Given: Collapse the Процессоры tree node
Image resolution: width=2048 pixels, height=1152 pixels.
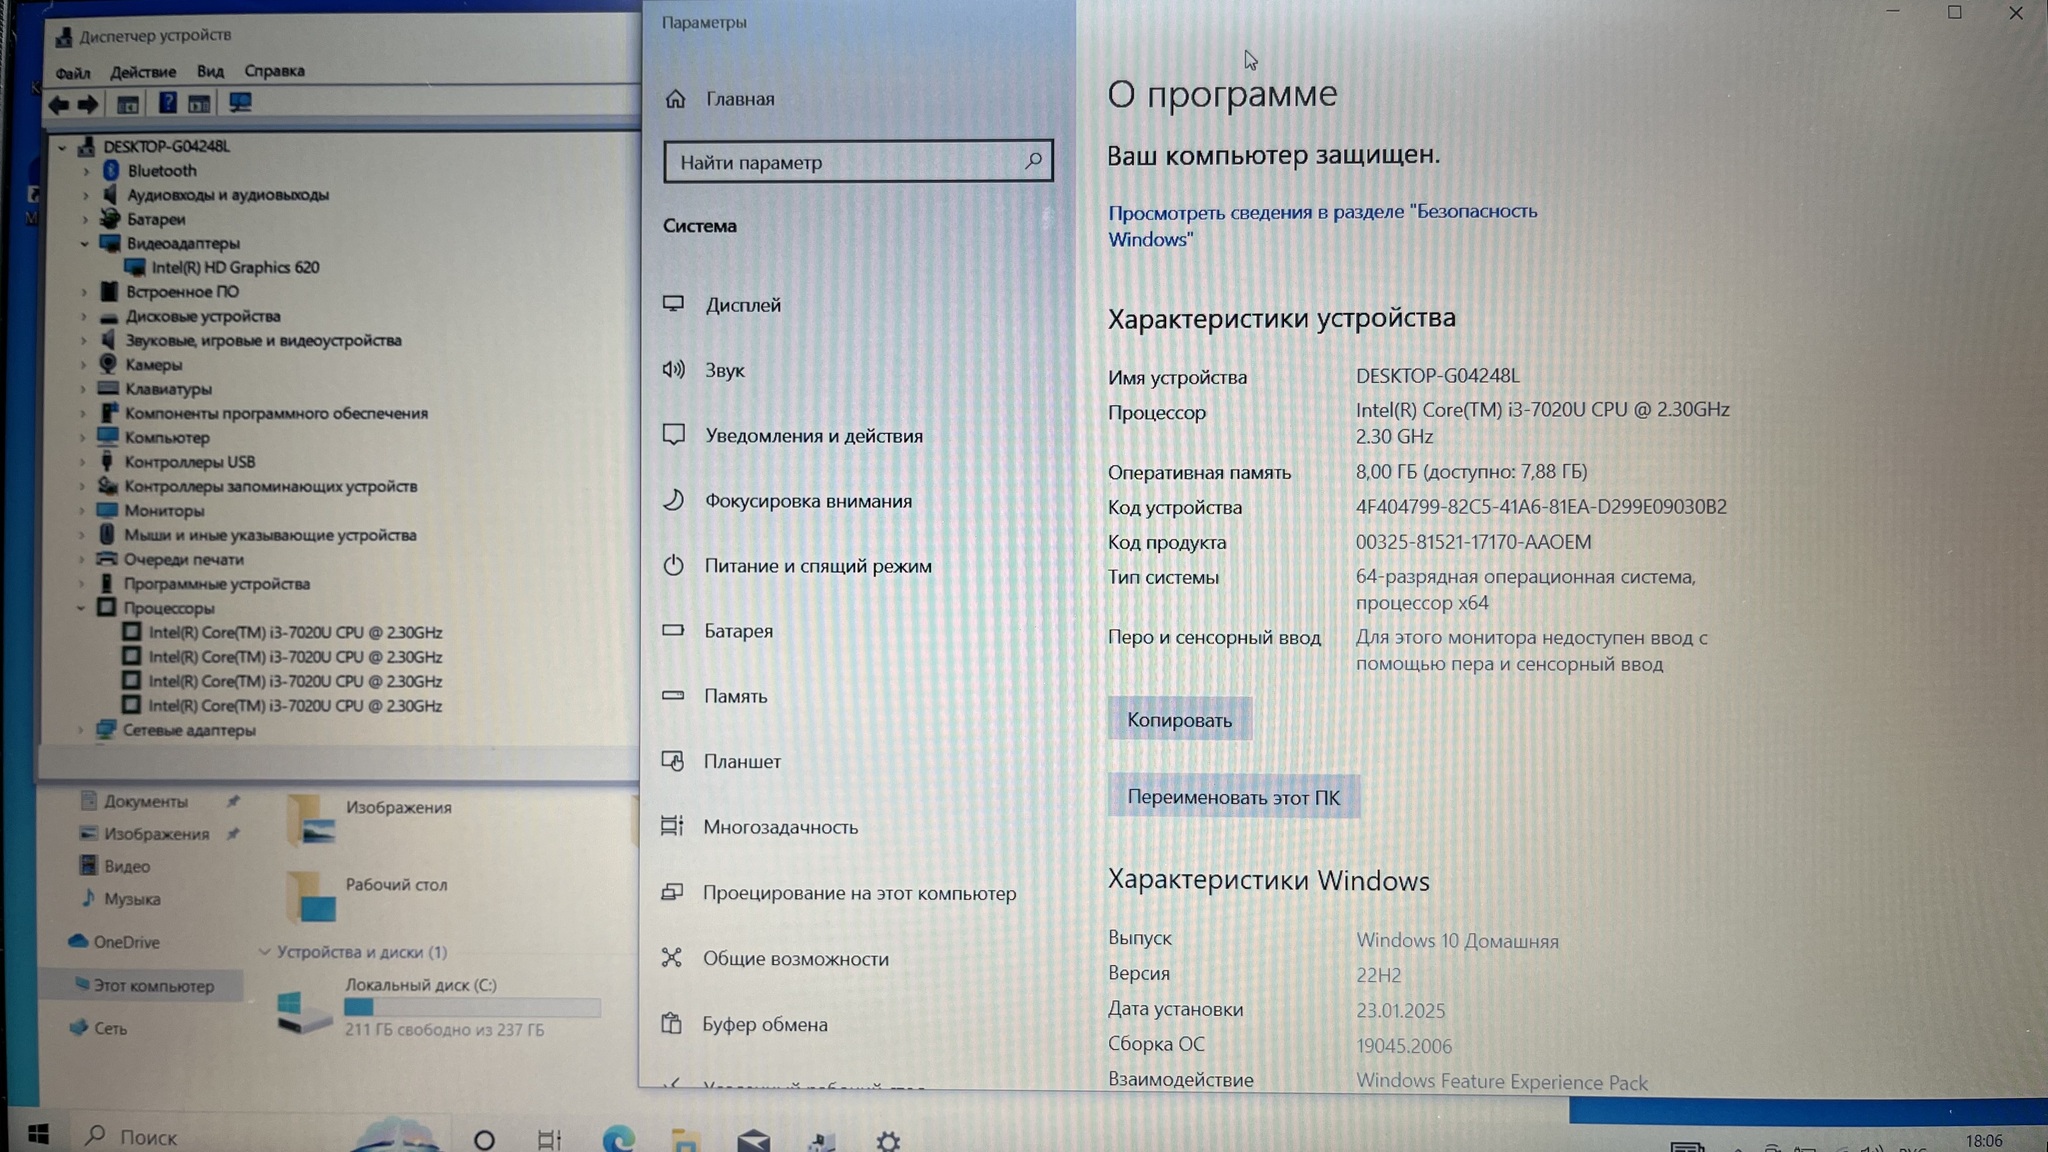Looking at the screenshot, I should point(82,608).
